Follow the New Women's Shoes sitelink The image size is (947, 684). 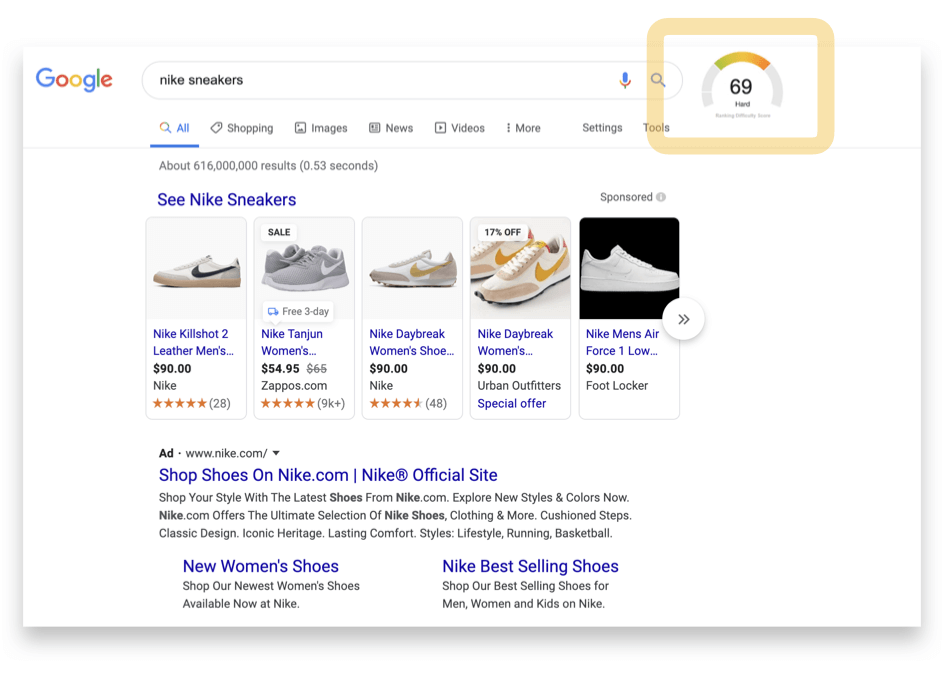tap(261, 566)
